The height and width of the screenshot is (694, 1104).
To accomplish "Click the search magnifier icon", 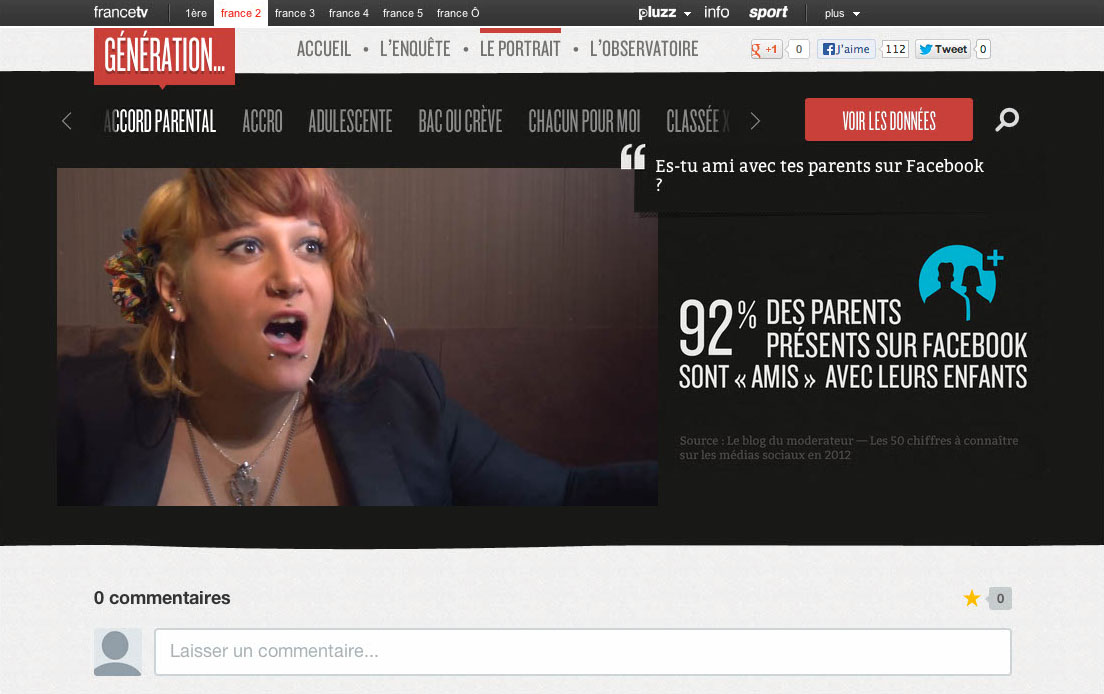I will [1007, 120].
